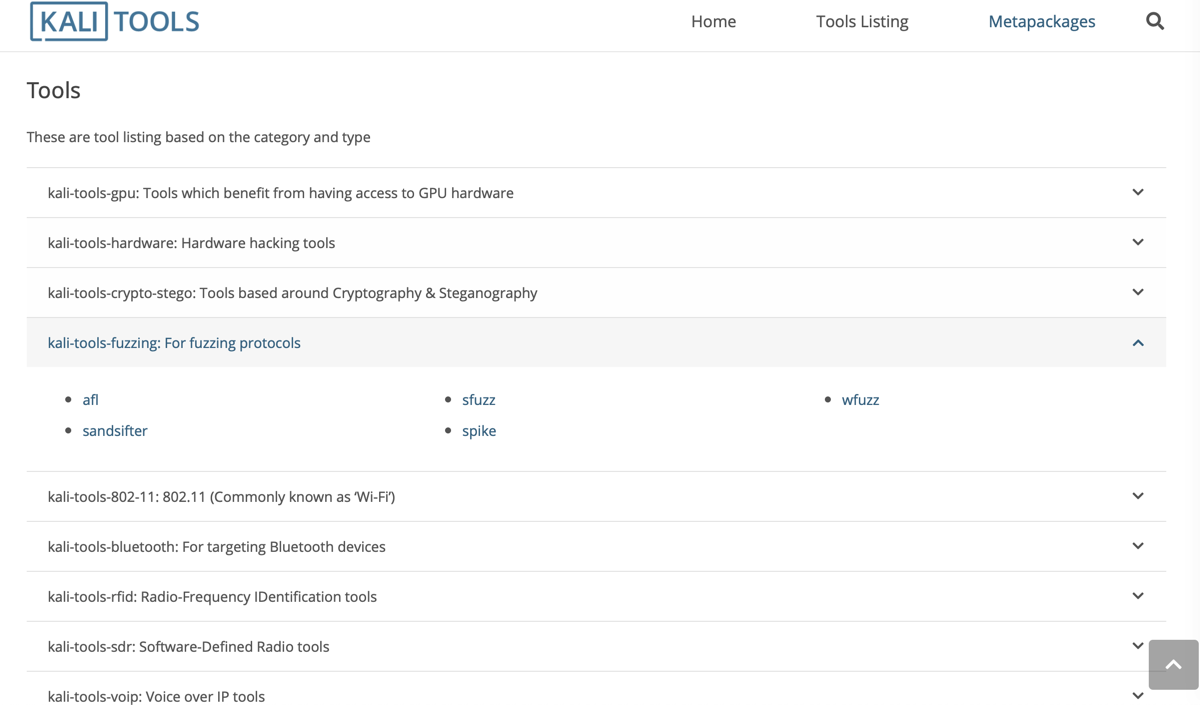Click 'These are tool listing' description text
The height and width of the screenshot is (705, 1200).
[x=198, y=137]
